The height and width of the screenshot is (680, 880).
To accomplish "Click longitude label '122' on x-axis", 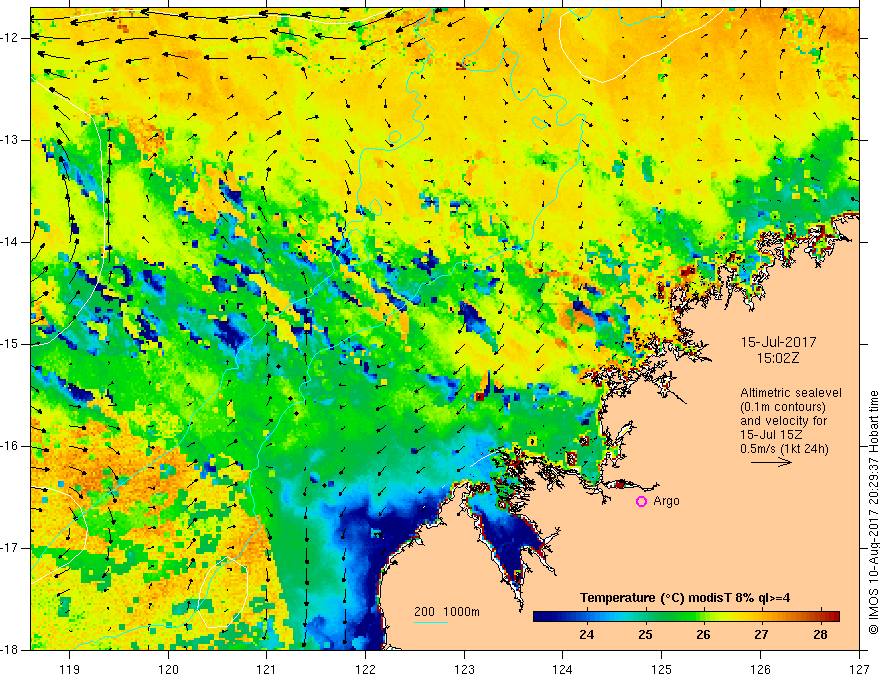I will pos(365,669).
